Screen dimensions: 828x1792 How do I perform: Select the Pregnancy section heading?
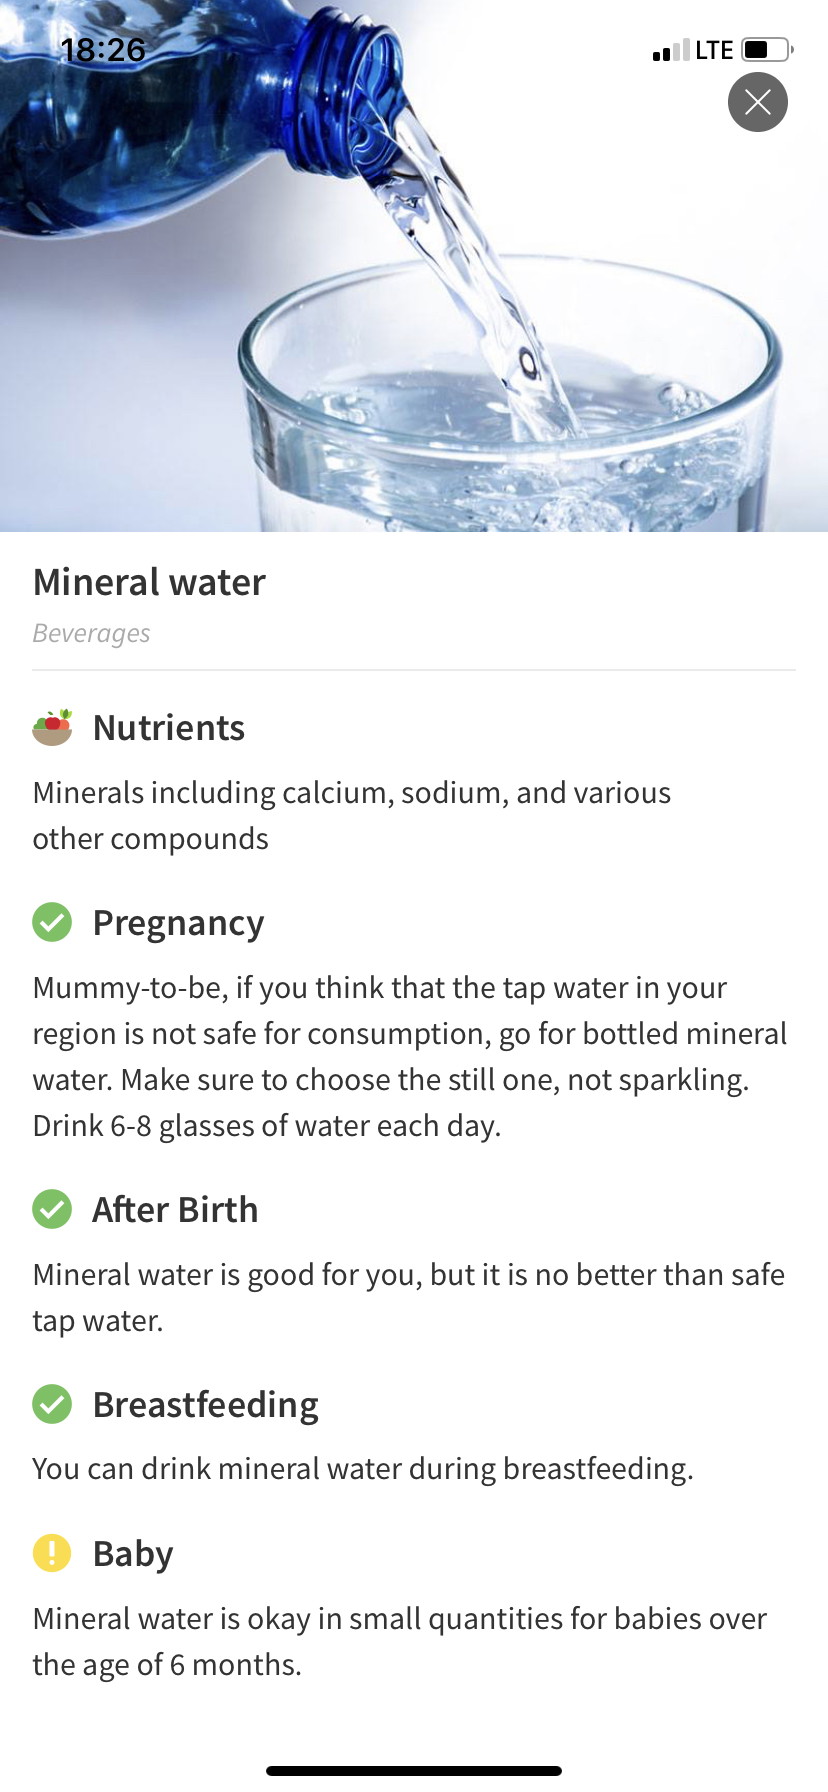click(178, 923)
